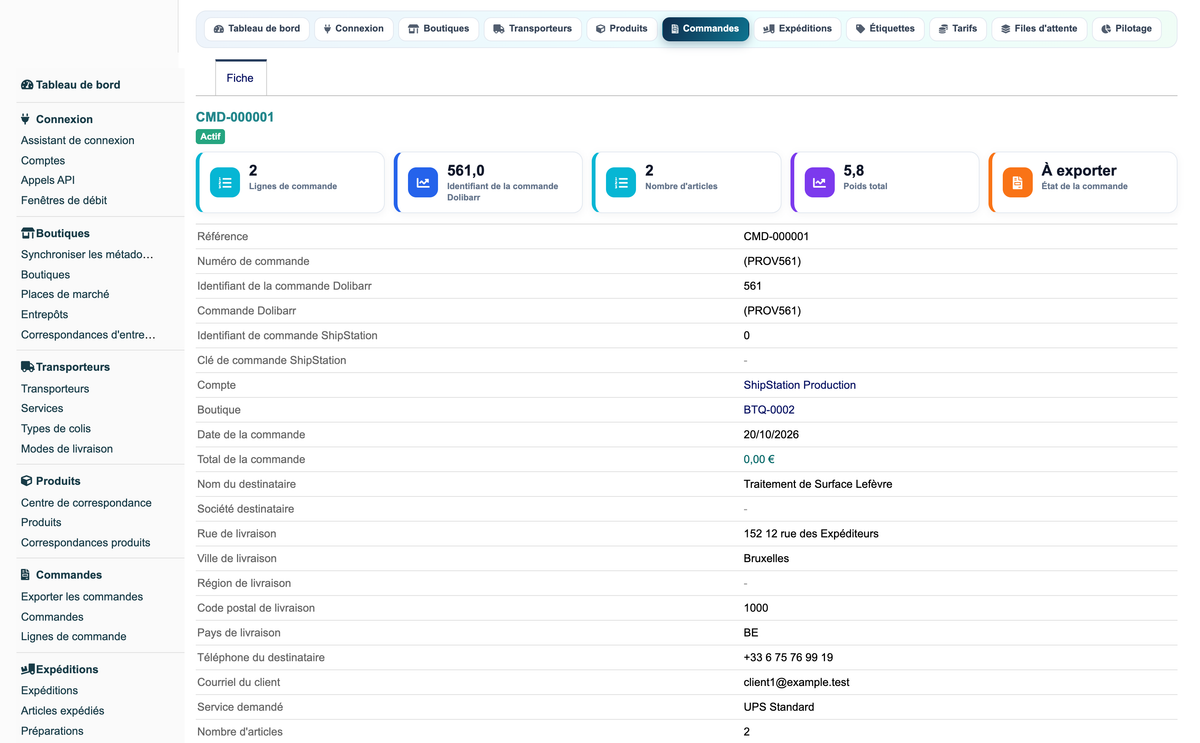The image size is (1200, 743).
Task: Open Entrepôts in the sidebar
Action: click(x=44, y=315)
